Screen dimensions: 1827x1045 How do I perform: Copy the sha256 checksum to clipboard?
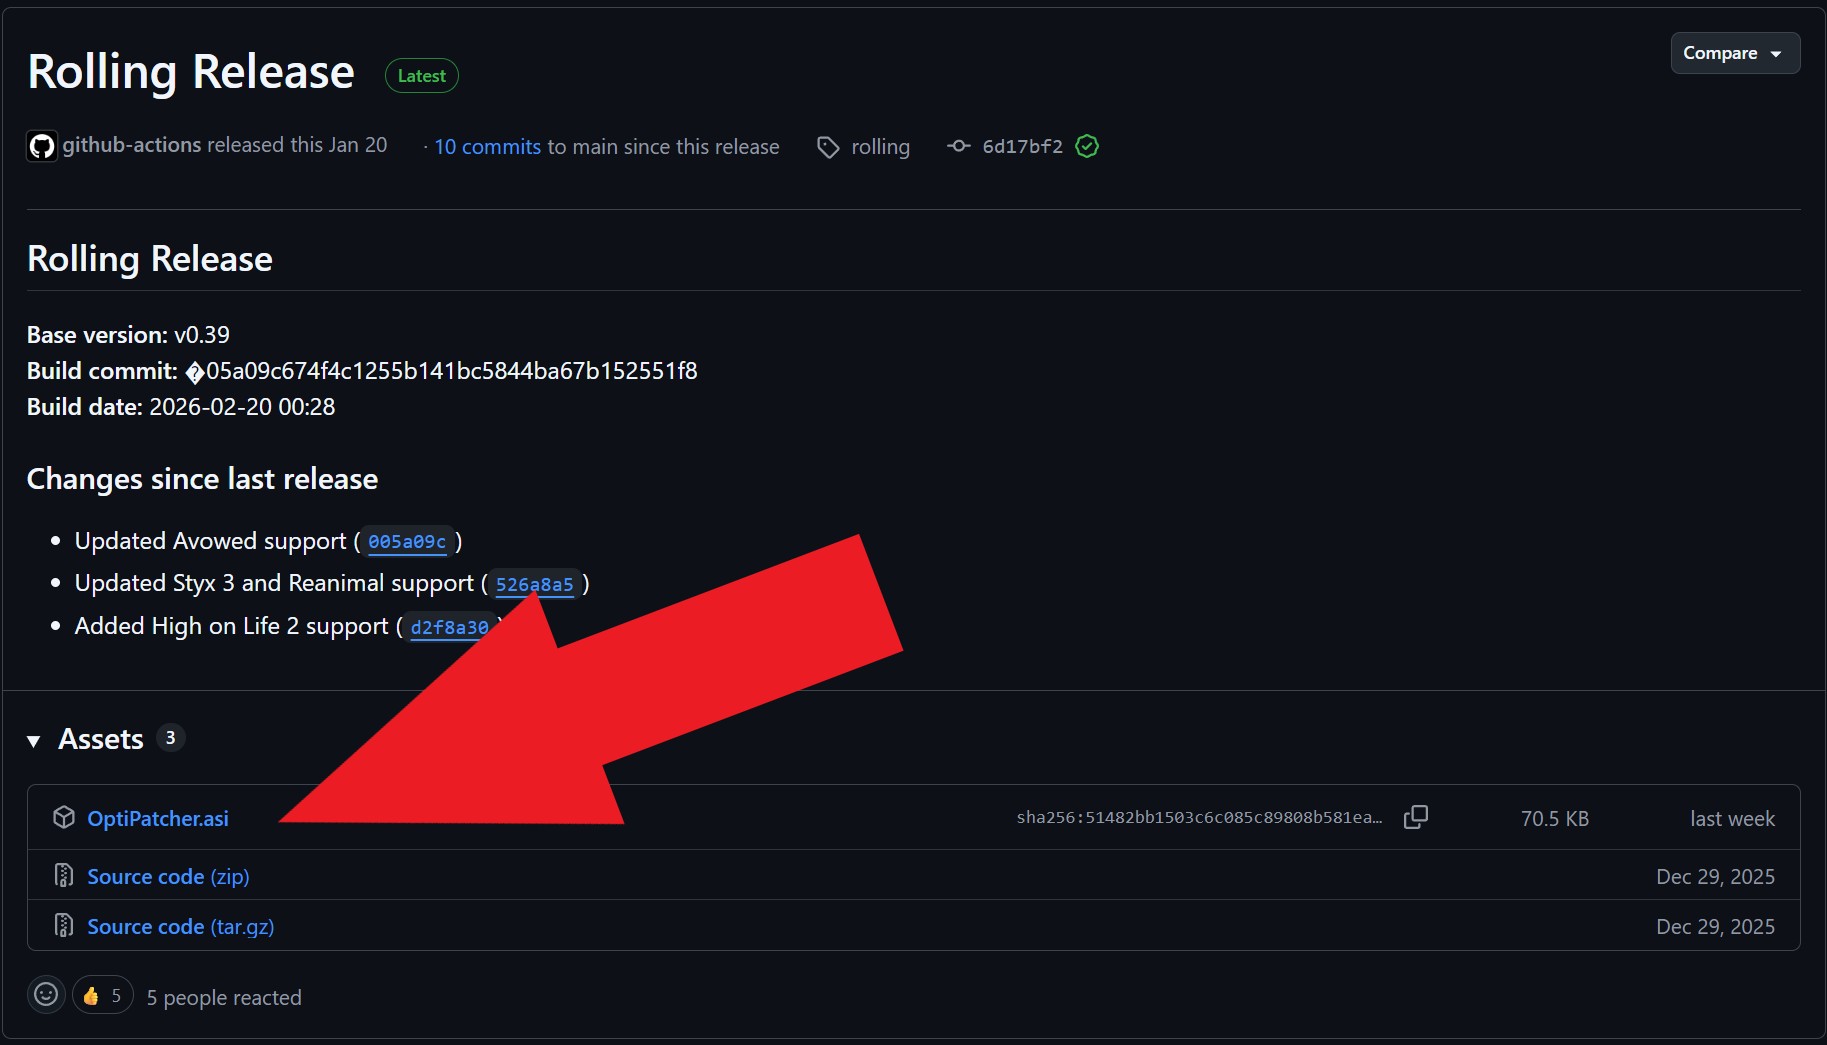point(1415,818)
